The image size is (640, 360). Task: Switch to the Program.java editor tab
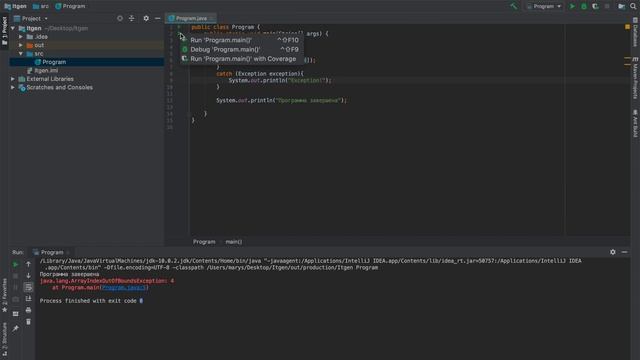pos(191,18)
